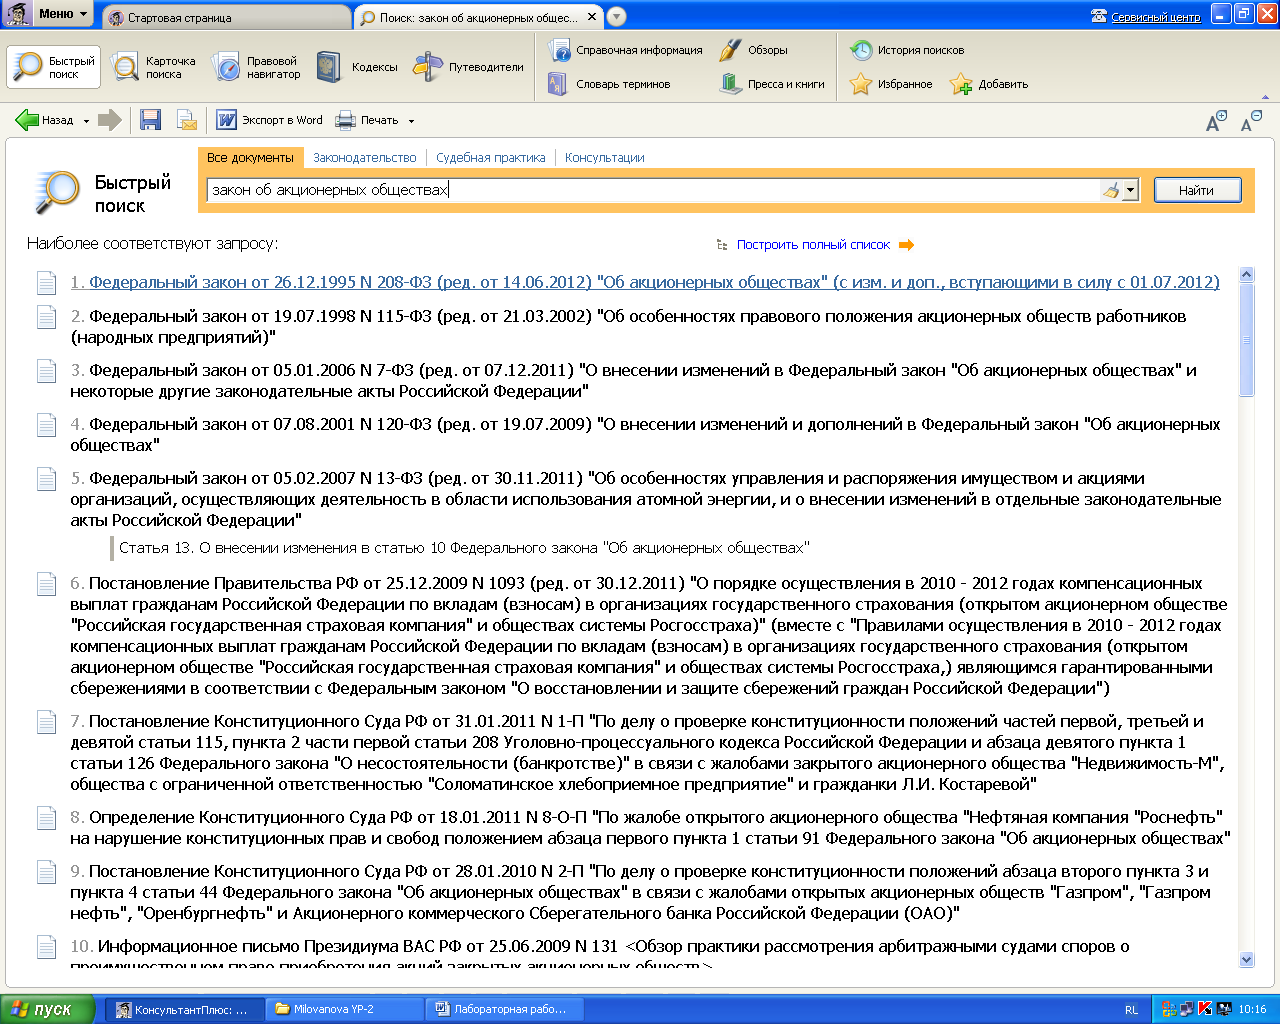Open Сервисный центр link

[x=1156, y=17]
